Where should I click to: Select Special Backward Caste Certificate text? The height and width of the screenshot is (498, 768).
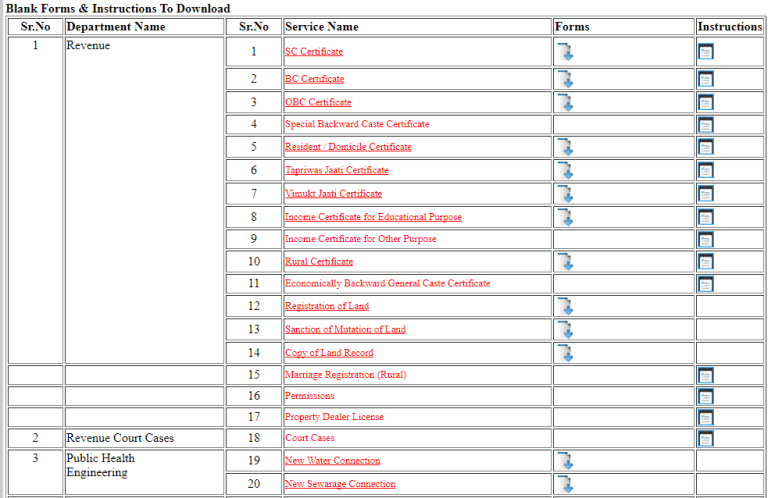(x=357, y=124)
